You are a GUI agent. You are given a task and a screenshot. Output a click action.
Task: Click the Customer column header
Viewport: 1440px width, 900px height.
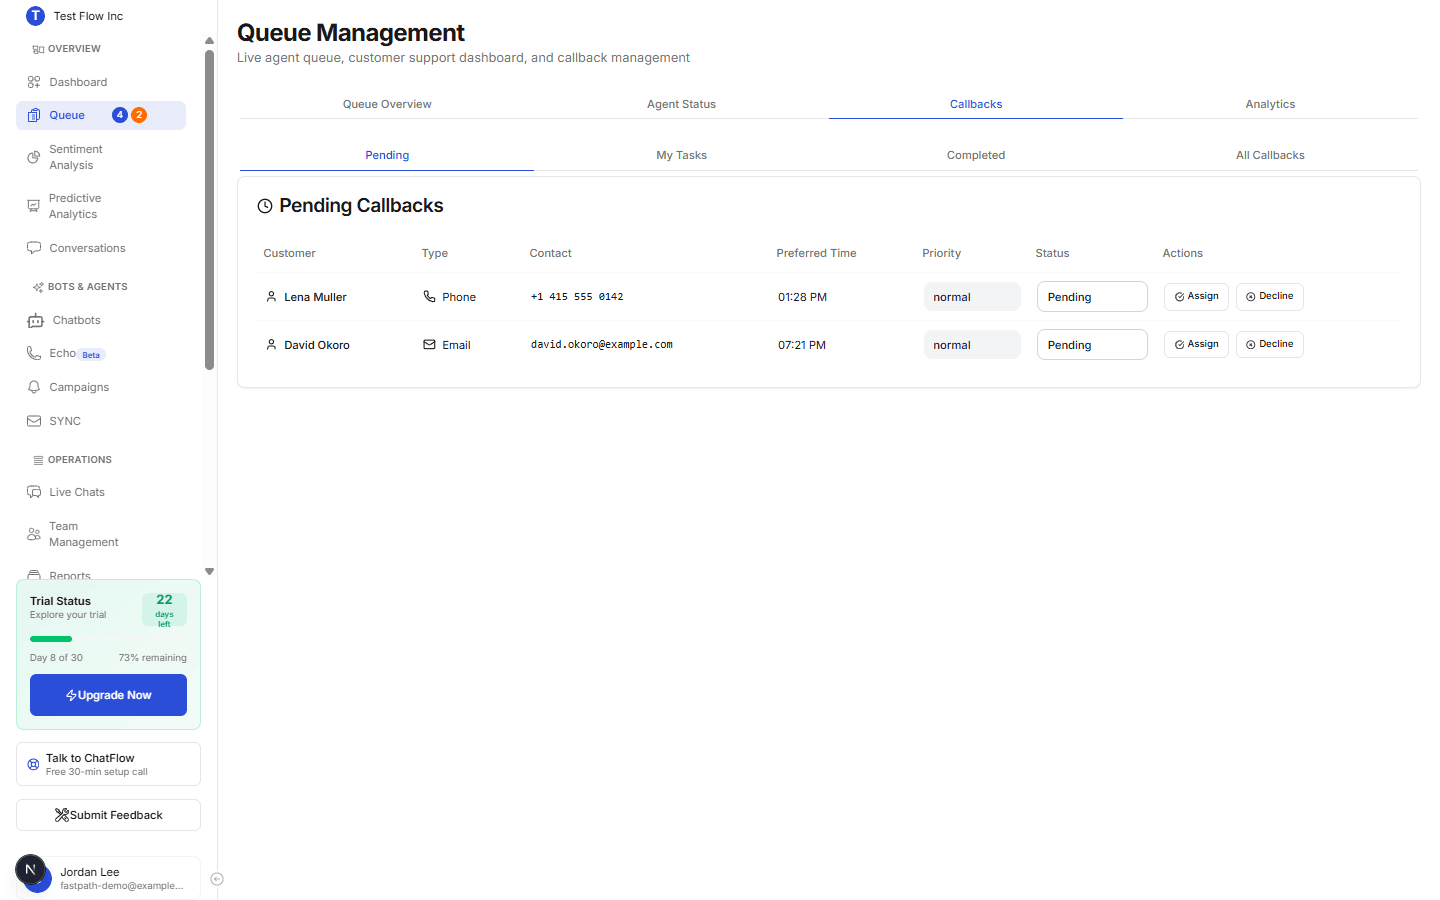[x=289, y=253]
